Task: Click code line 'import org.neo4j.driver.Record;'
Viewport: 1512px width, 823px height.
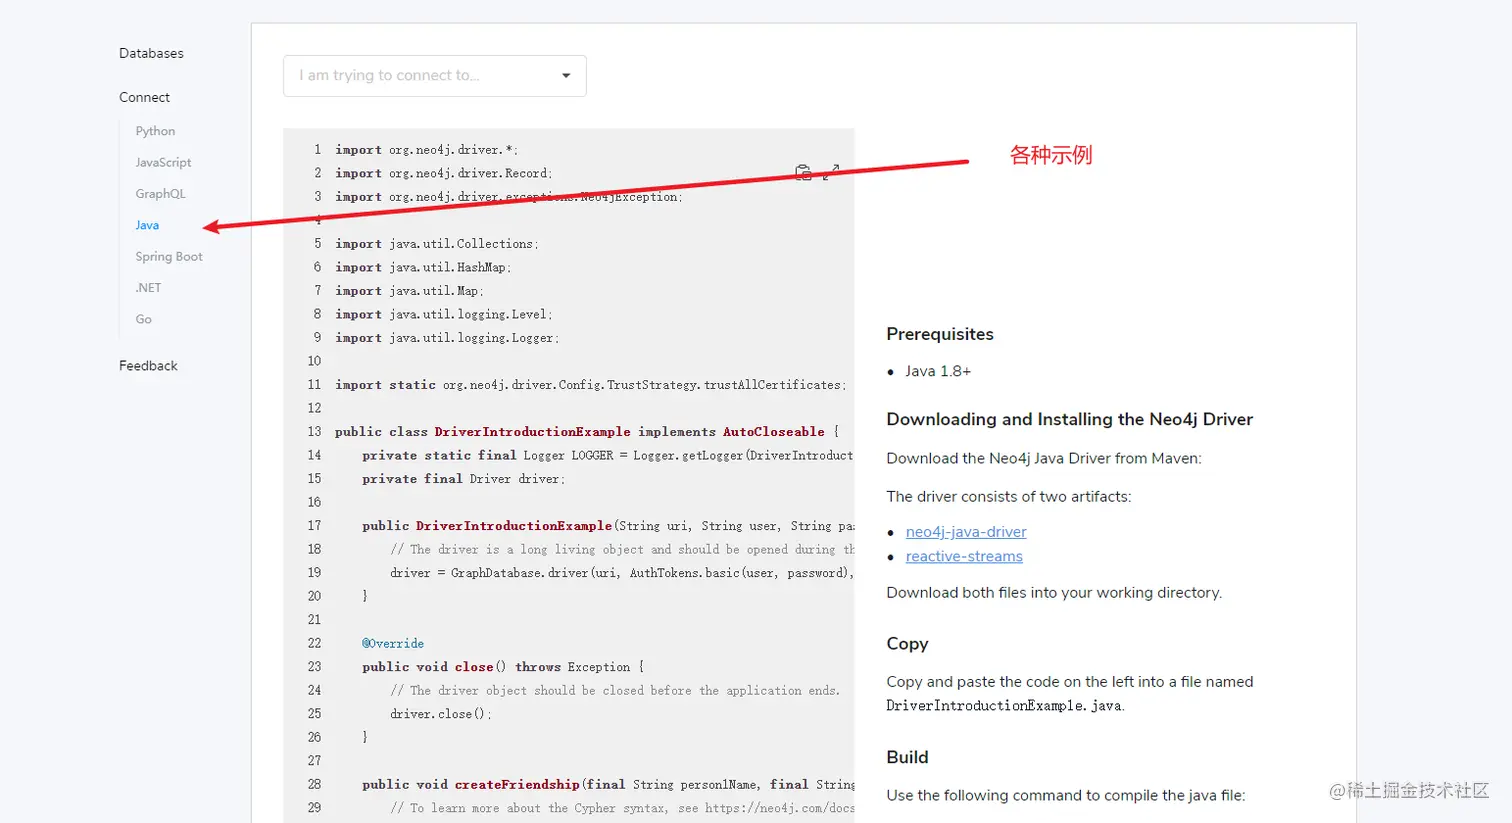Action: (x=443, y=173)
